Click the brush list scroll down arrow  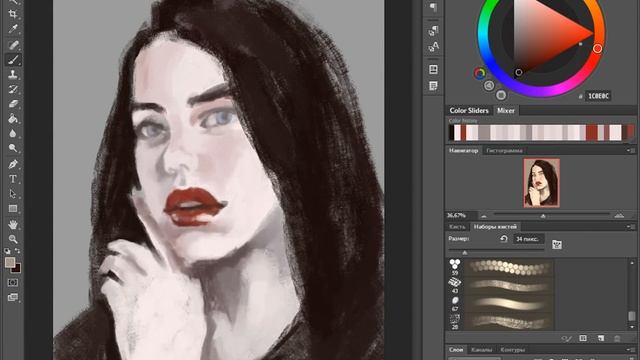[x=632, y=326]
